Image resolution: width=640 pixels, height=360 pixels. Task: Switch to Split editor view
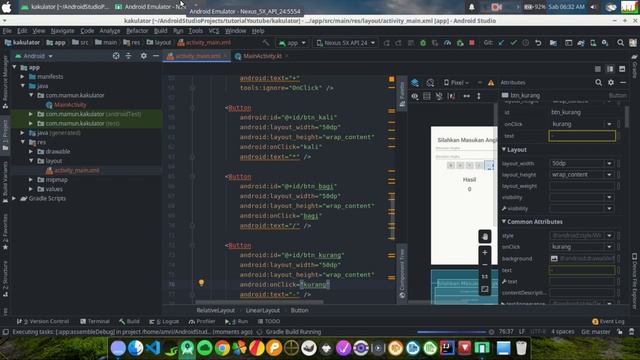[610, 69]
